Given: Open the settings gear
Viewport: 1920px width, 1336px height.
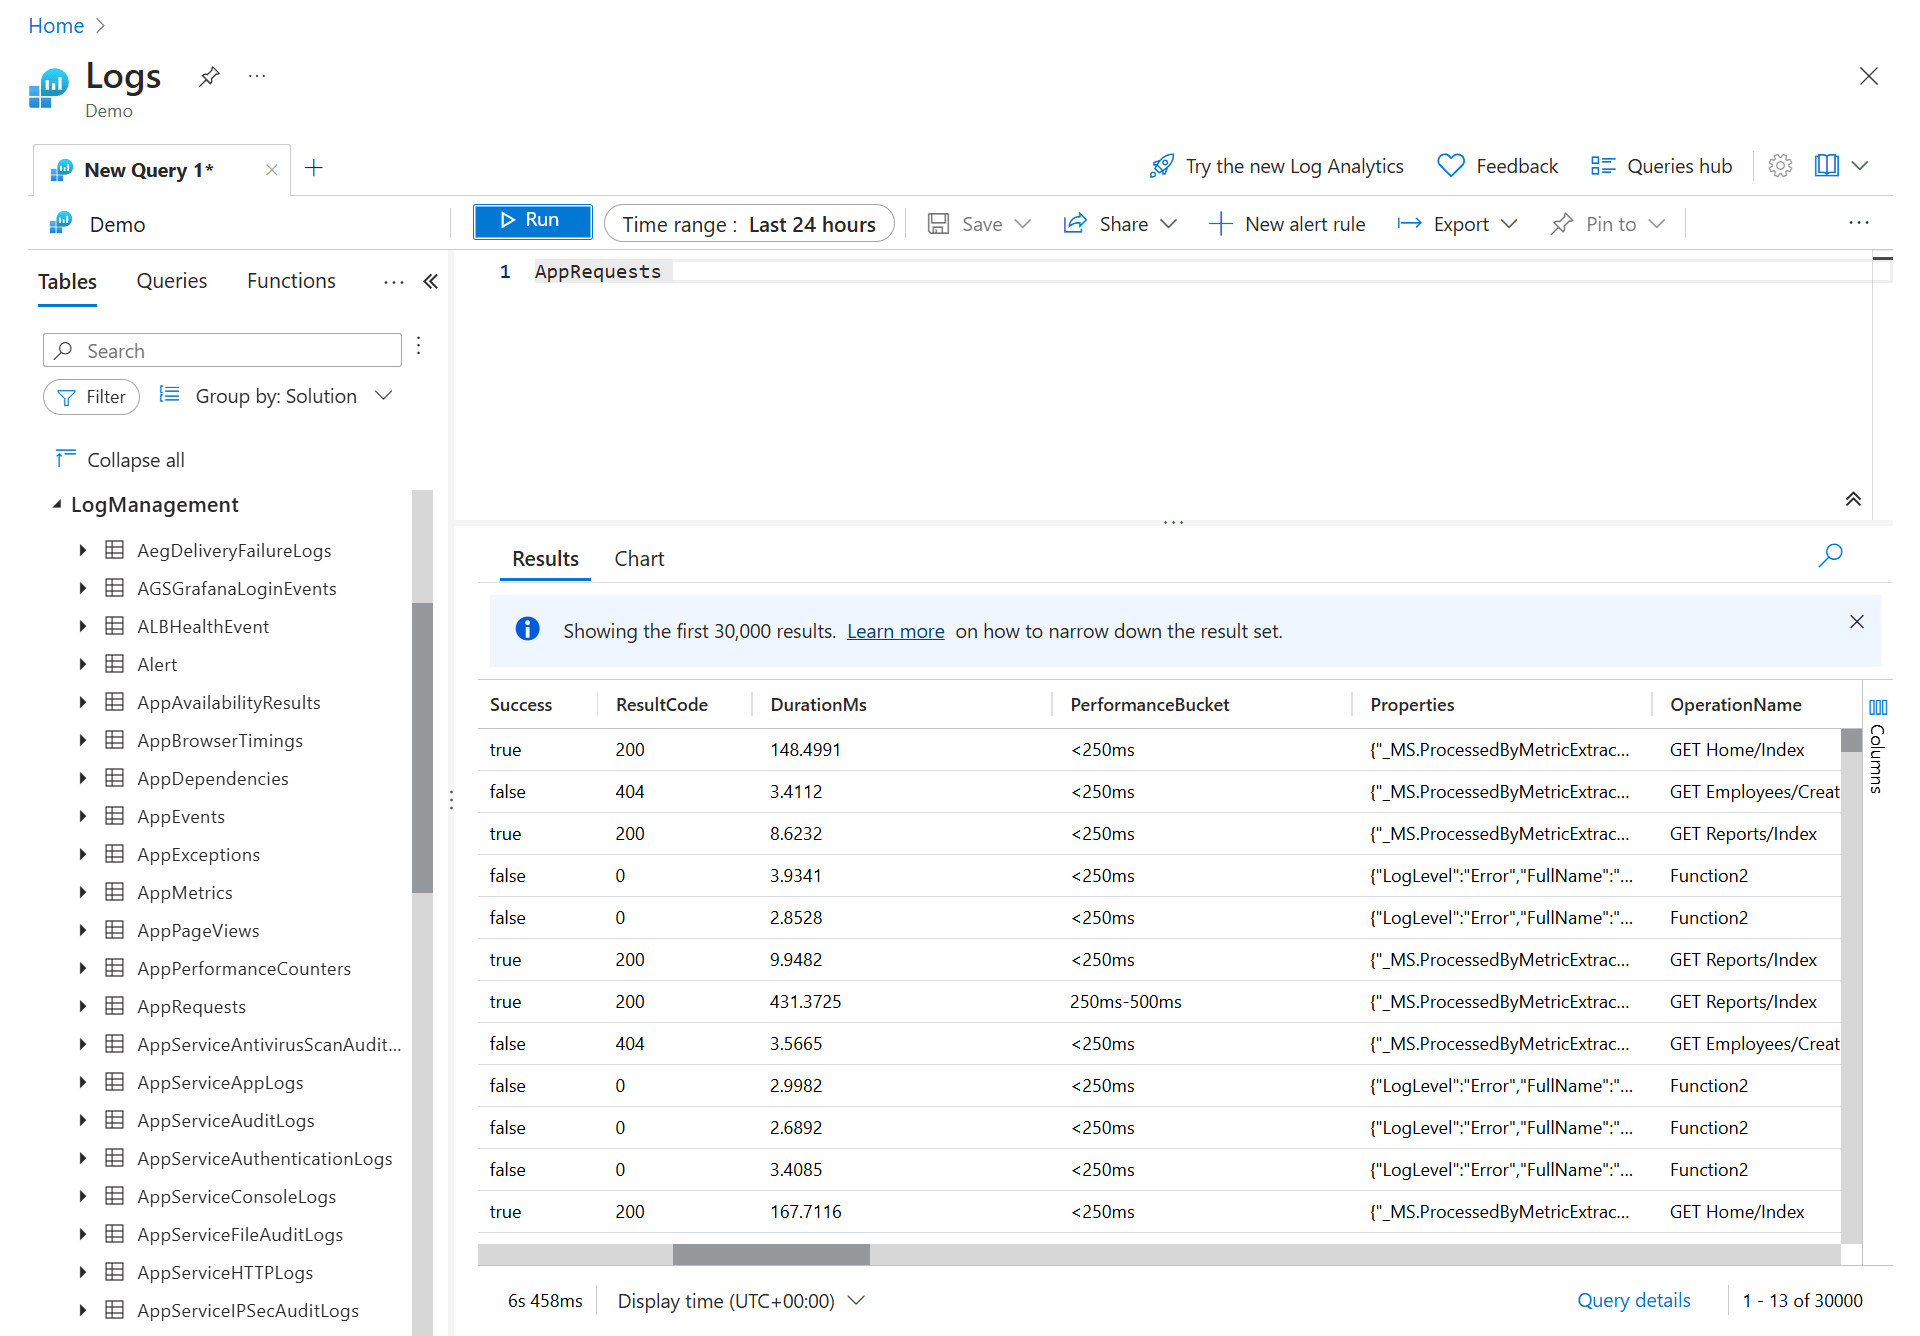Looking at the screenshot, I should pyautogui.click(x=1780, y=165).
